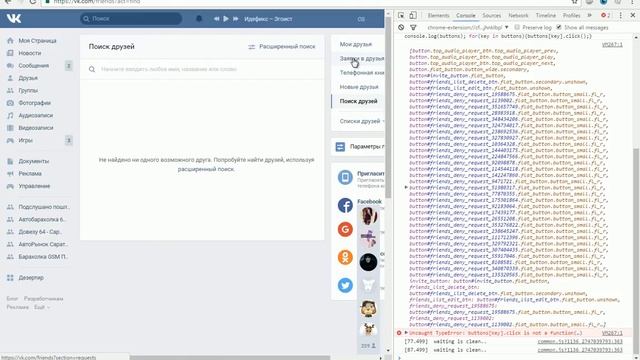Image resolution: width=640 pixels, height=360 pixels.
Task: Open Друзья in left sidebar
Action: point(28,78)
